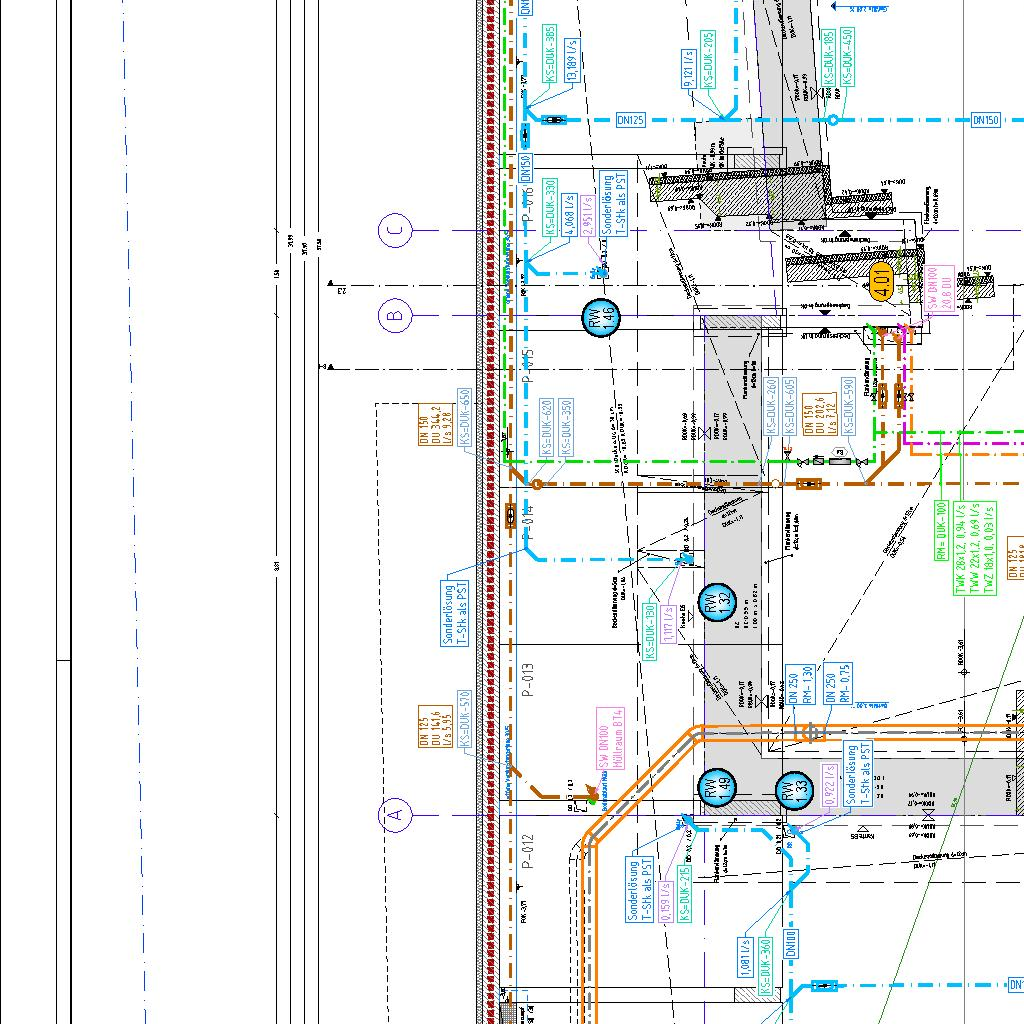The width and height of the screenshot is (1024, 1024).
Task: Click the KS=DUK-450 annotation label
Action: coord(847,56)
